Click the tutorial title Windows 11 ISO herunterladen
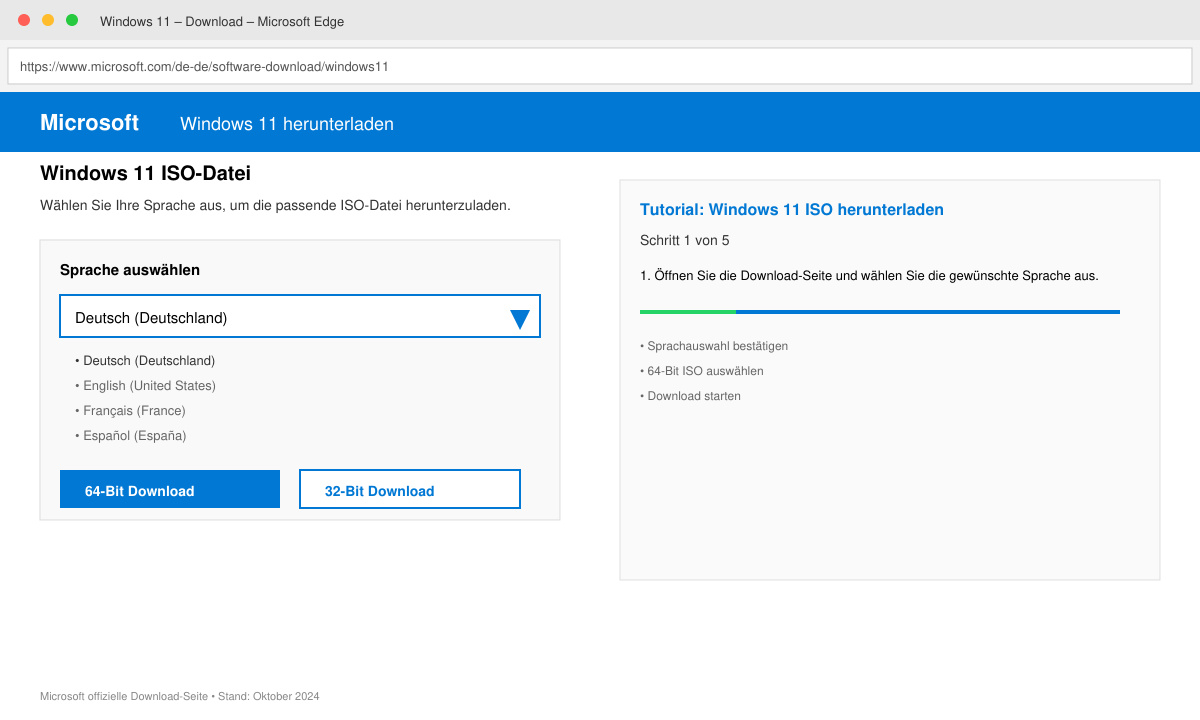Image resolution: width=1200 pixels, height=720 pixels. (792, 210)
